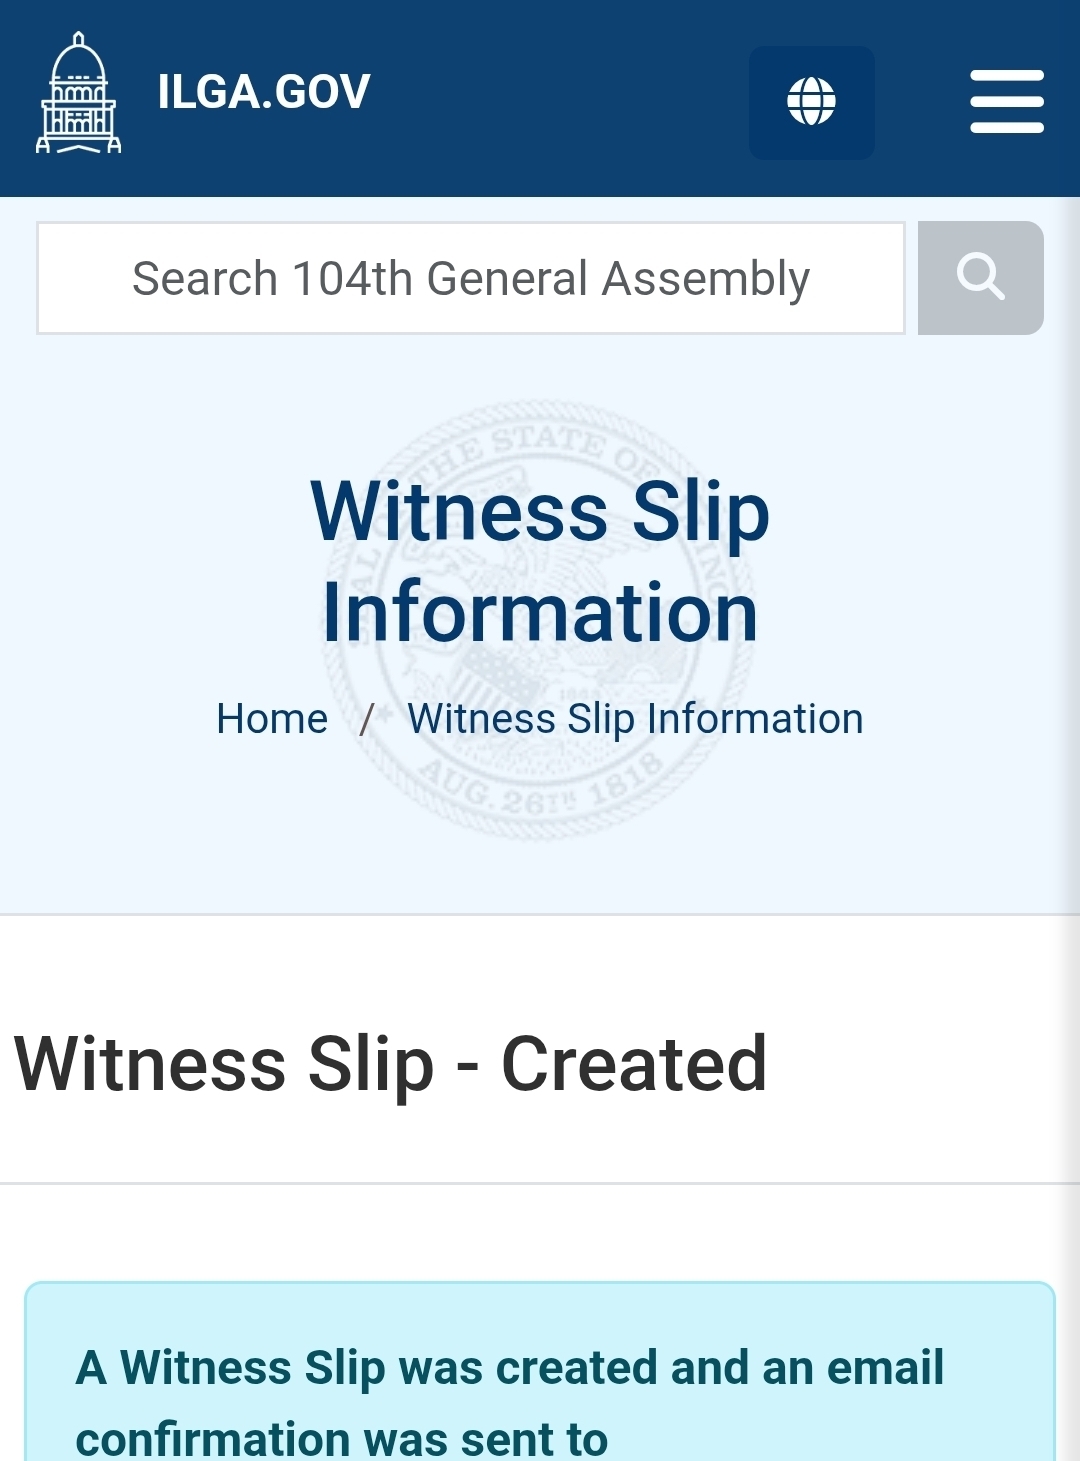Click the Witness Slip Information breadcrumb
This screenshot has height=1461, width=1080.
pyautogui.click(x=635, y=719)
